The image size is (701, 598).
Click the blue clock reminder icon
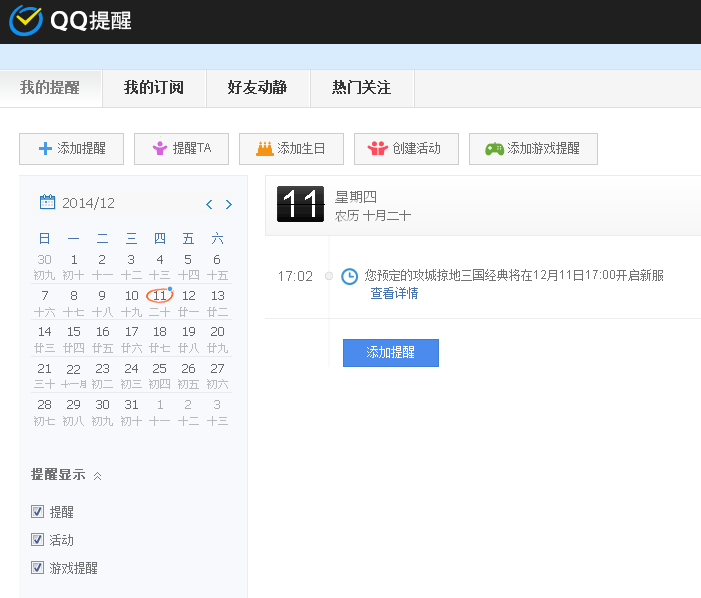coord(349,276)
